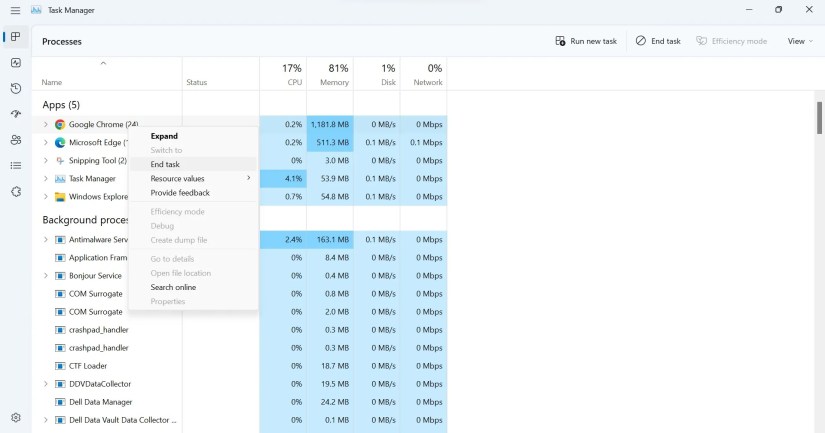Click End task toolbar button
The height and width of the screenshot is (433, 825).
coord(658,41)
